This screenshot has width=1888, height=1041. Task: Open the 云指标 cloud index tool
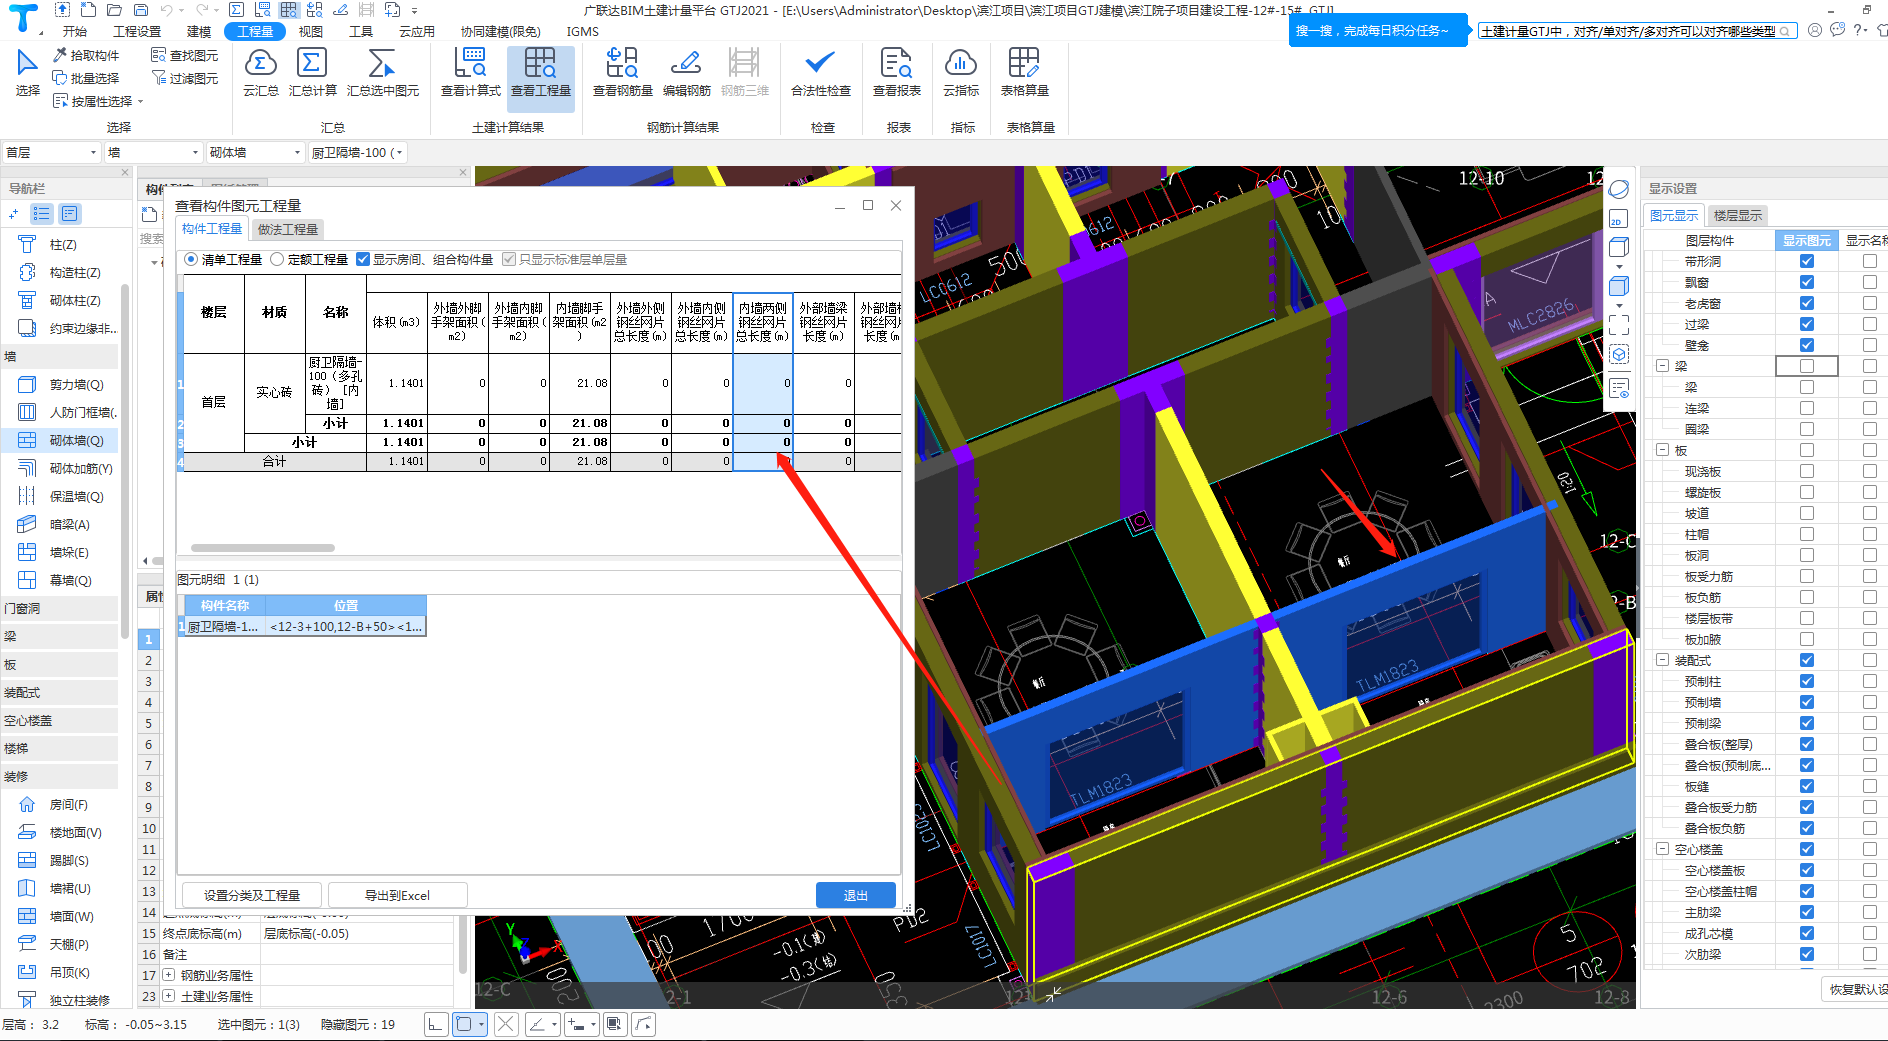[x=960, y=72]
